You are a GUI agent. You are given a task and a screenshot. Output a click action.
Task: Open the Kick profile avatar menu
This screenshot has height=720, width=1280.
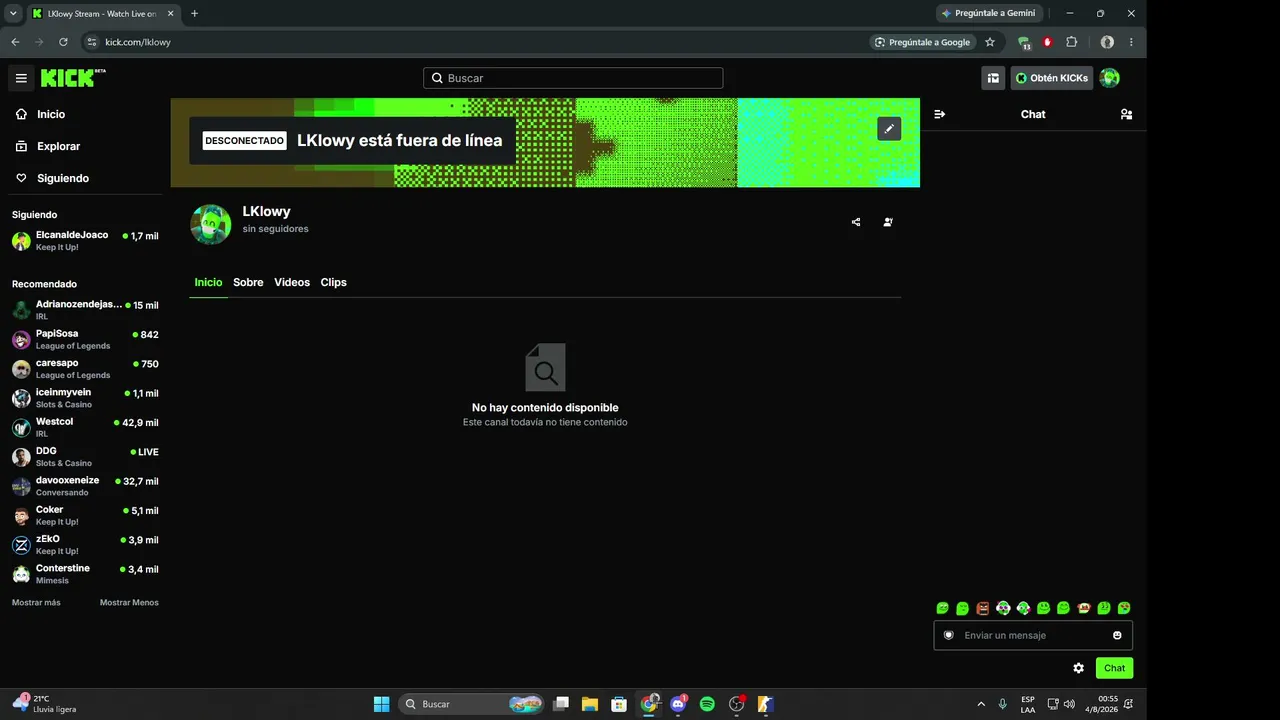pos(1109,78)
